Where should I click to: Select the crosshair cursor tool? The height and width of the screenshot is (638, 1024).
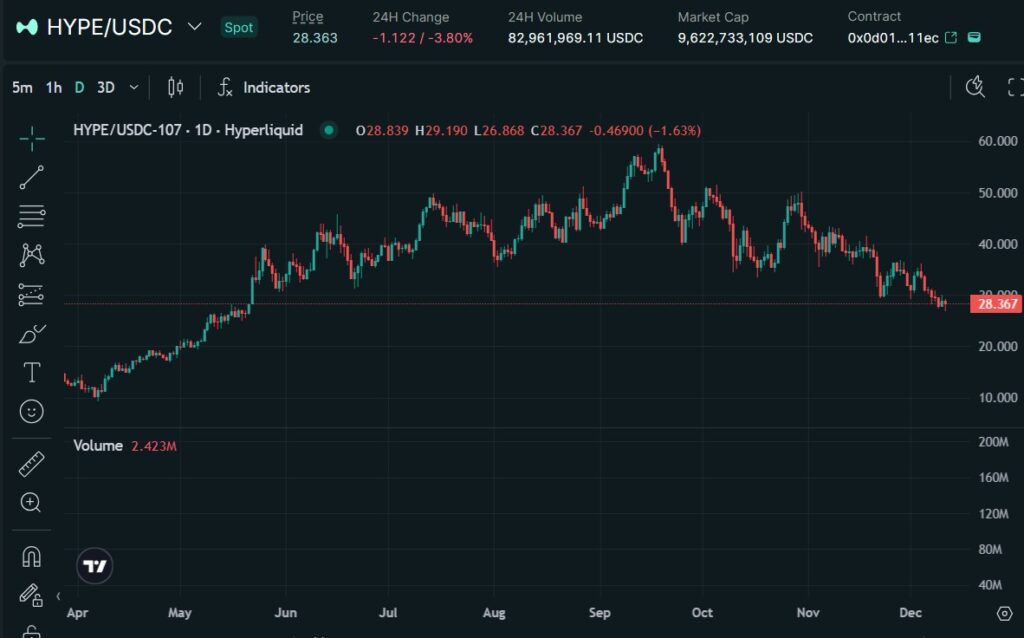(x=32, y=139)
